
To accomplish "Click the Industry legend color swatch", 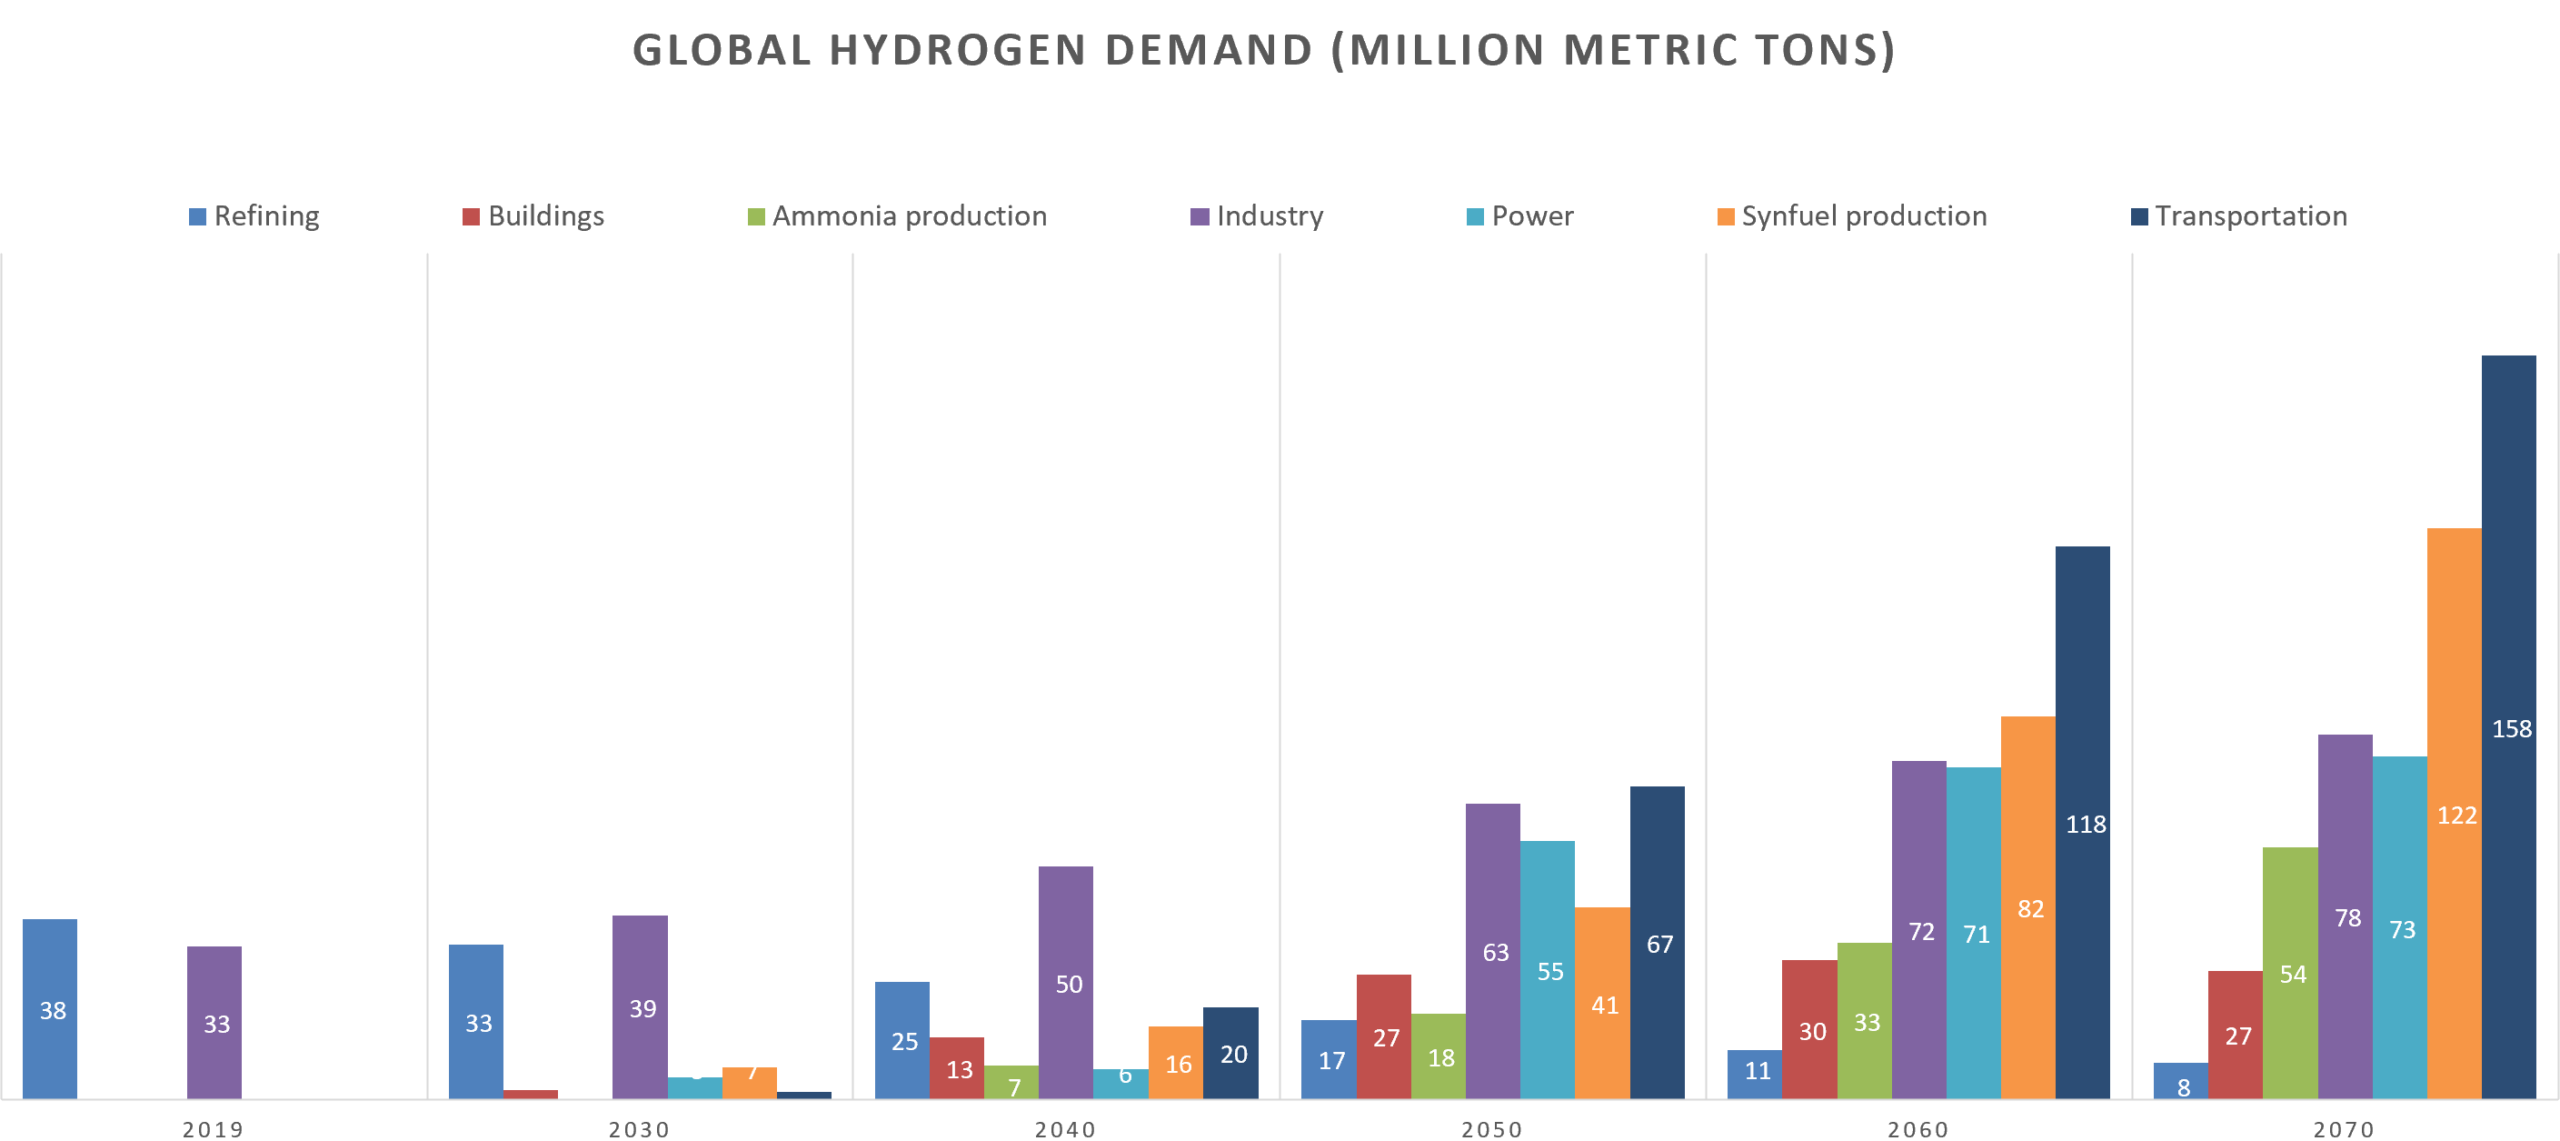I will coord(1199,216).
